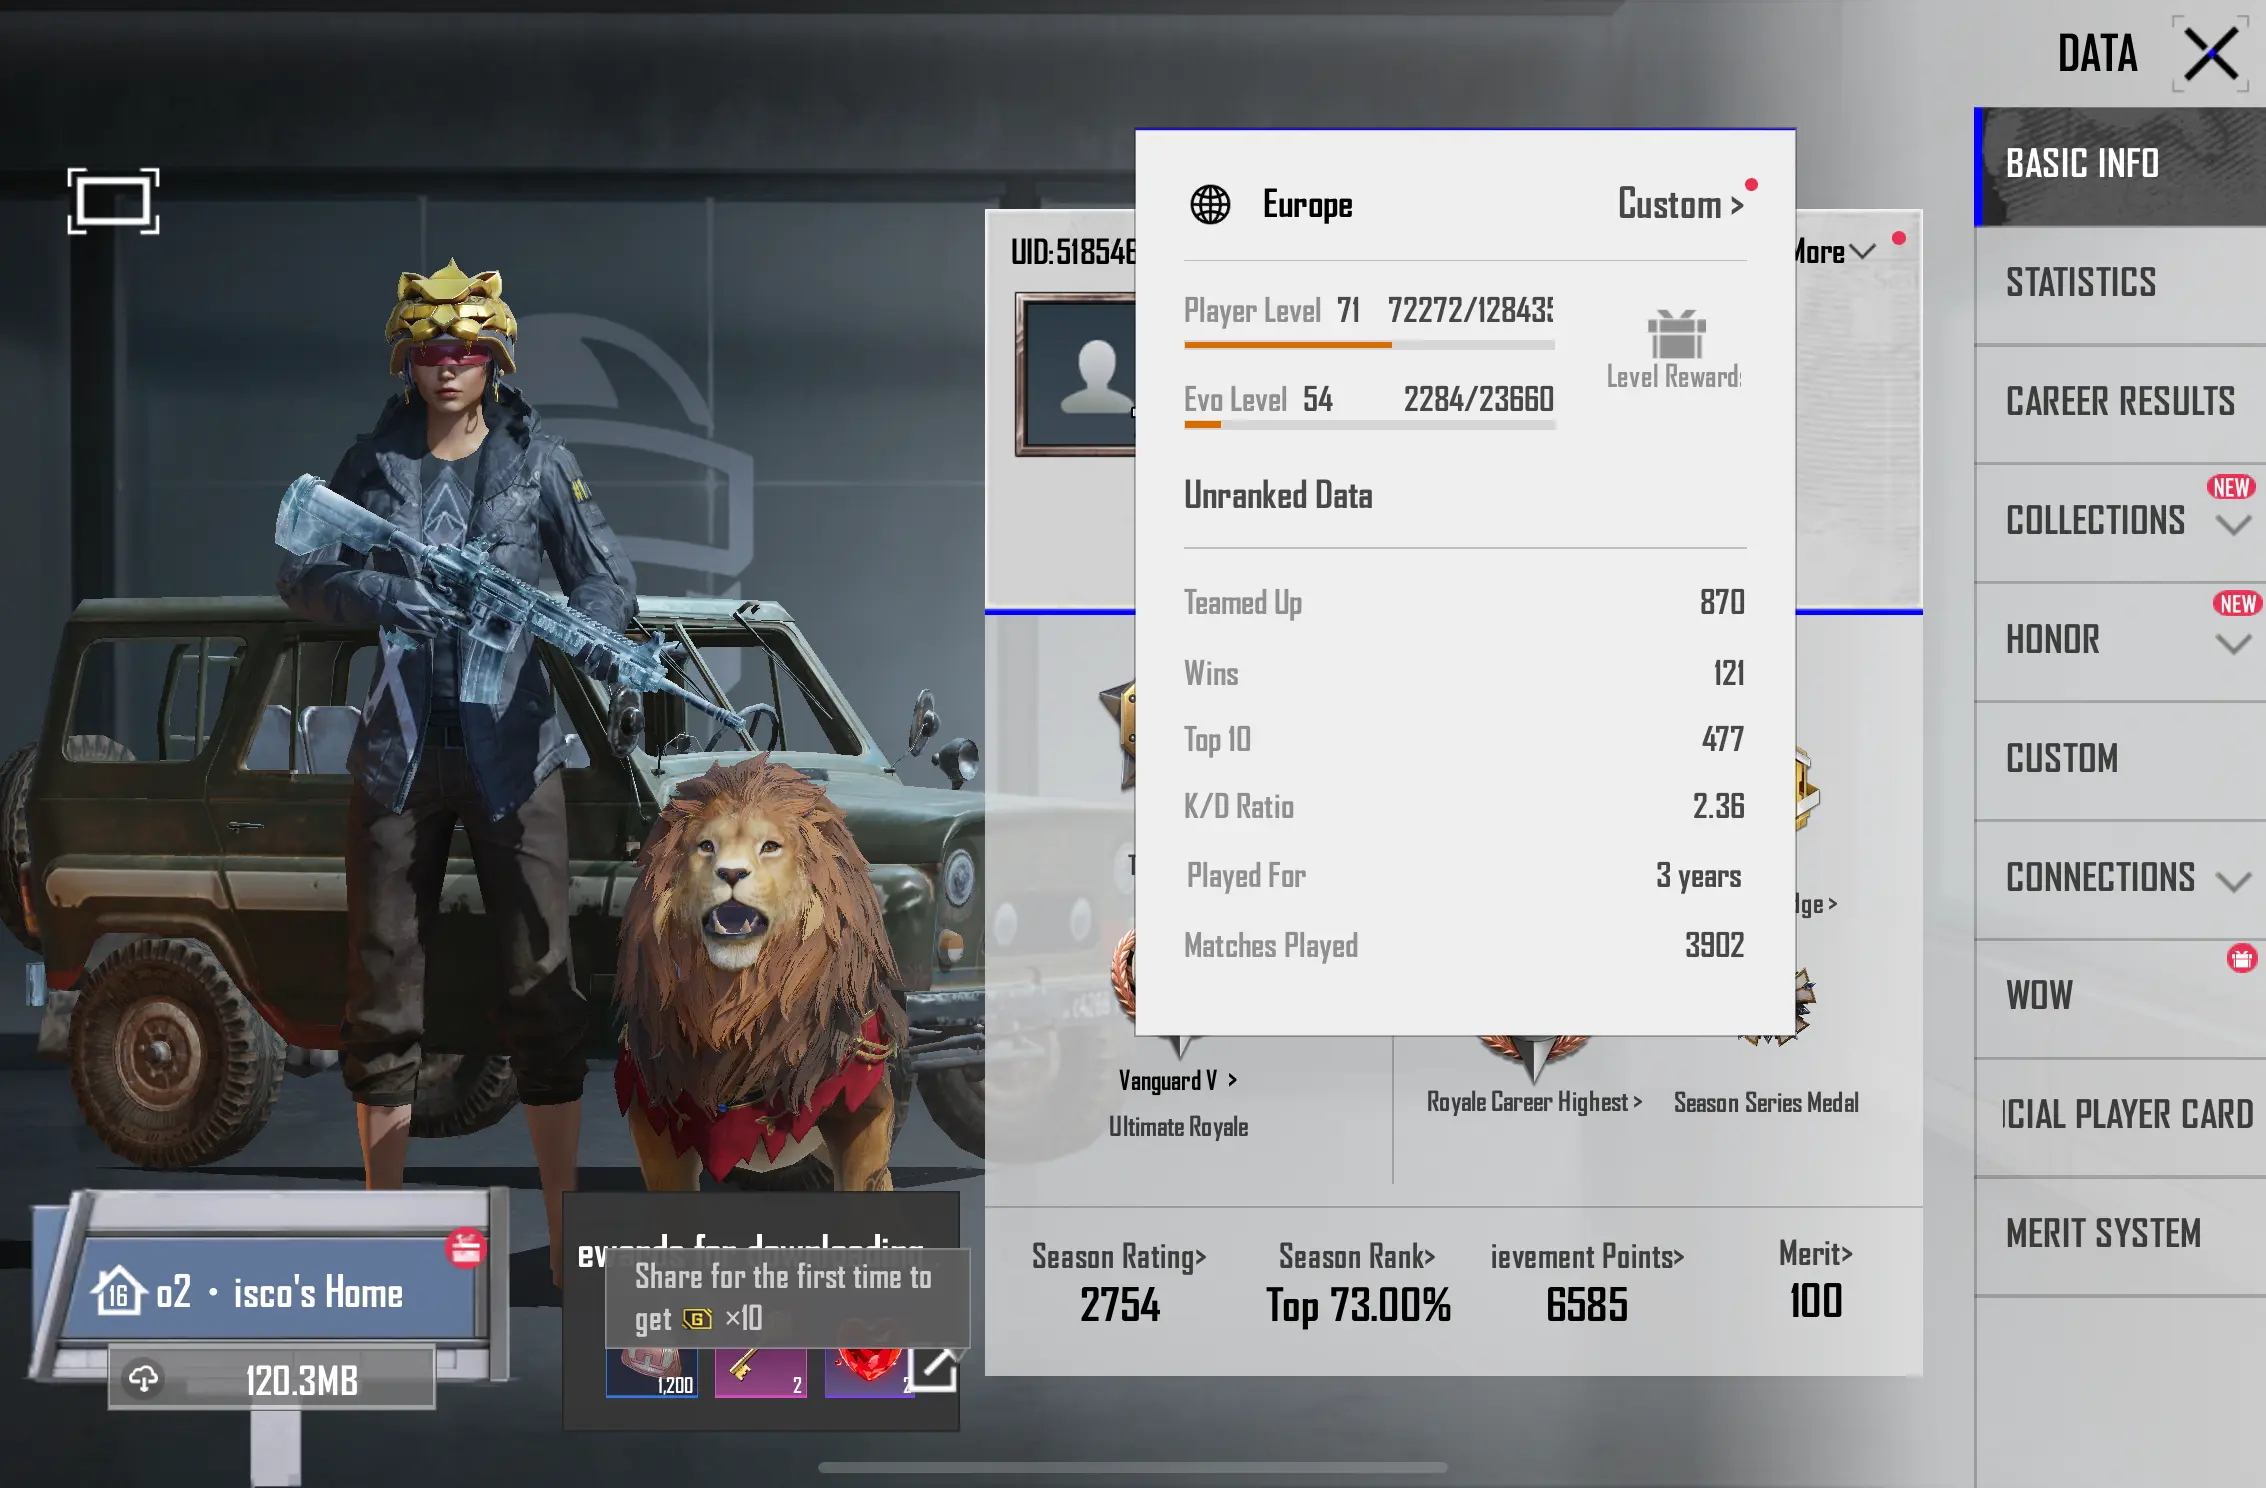Tap the cloud download icon beside 120.3MB
The height and width of the screenshot is (1488, 2266).
tap(143, 1379)
